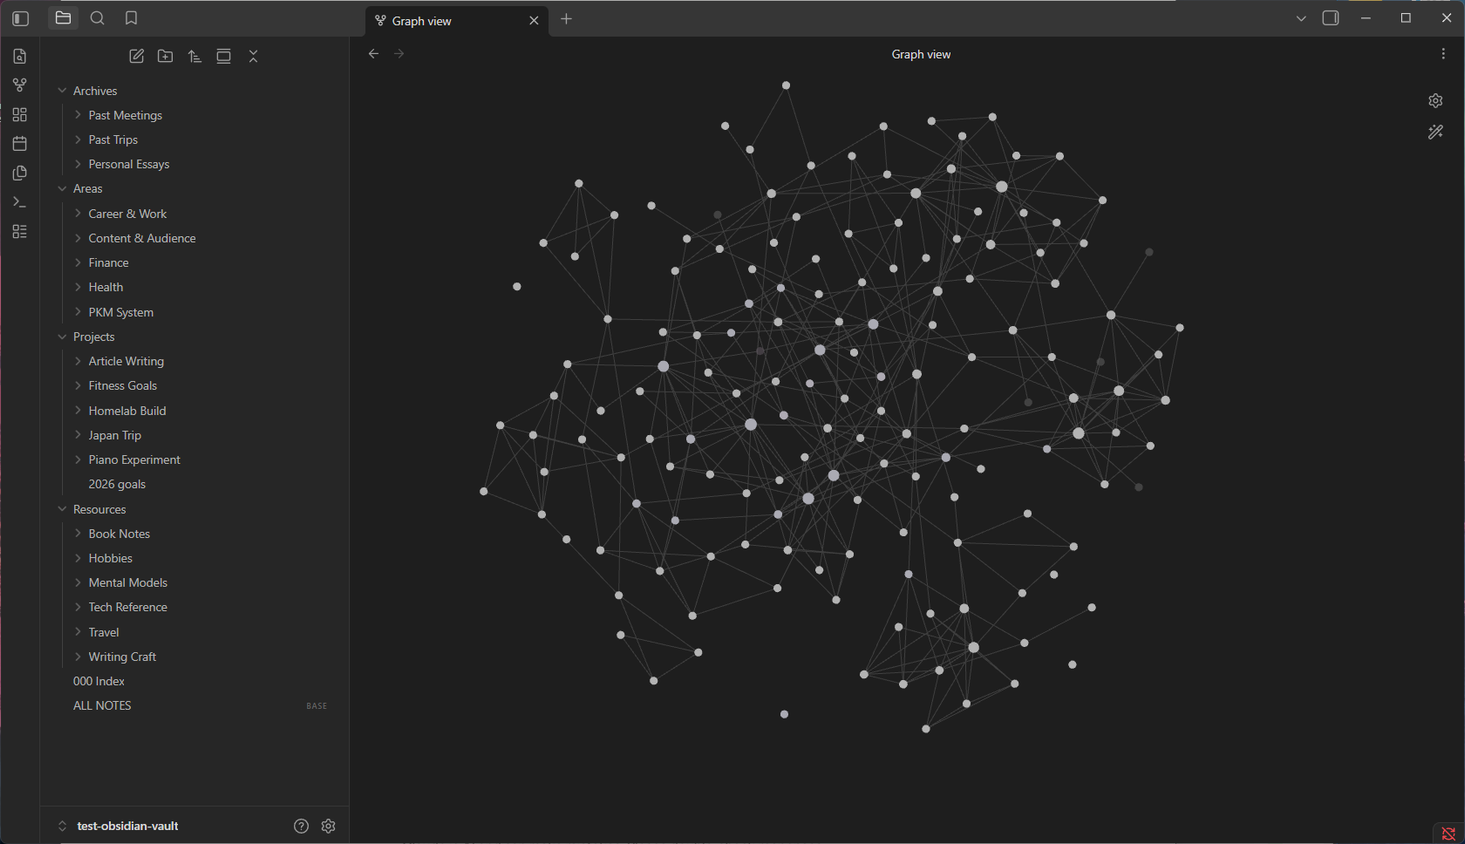1465x844 pixels.
Task: Open graph settings gear icon
Action: coord(1436,101)
